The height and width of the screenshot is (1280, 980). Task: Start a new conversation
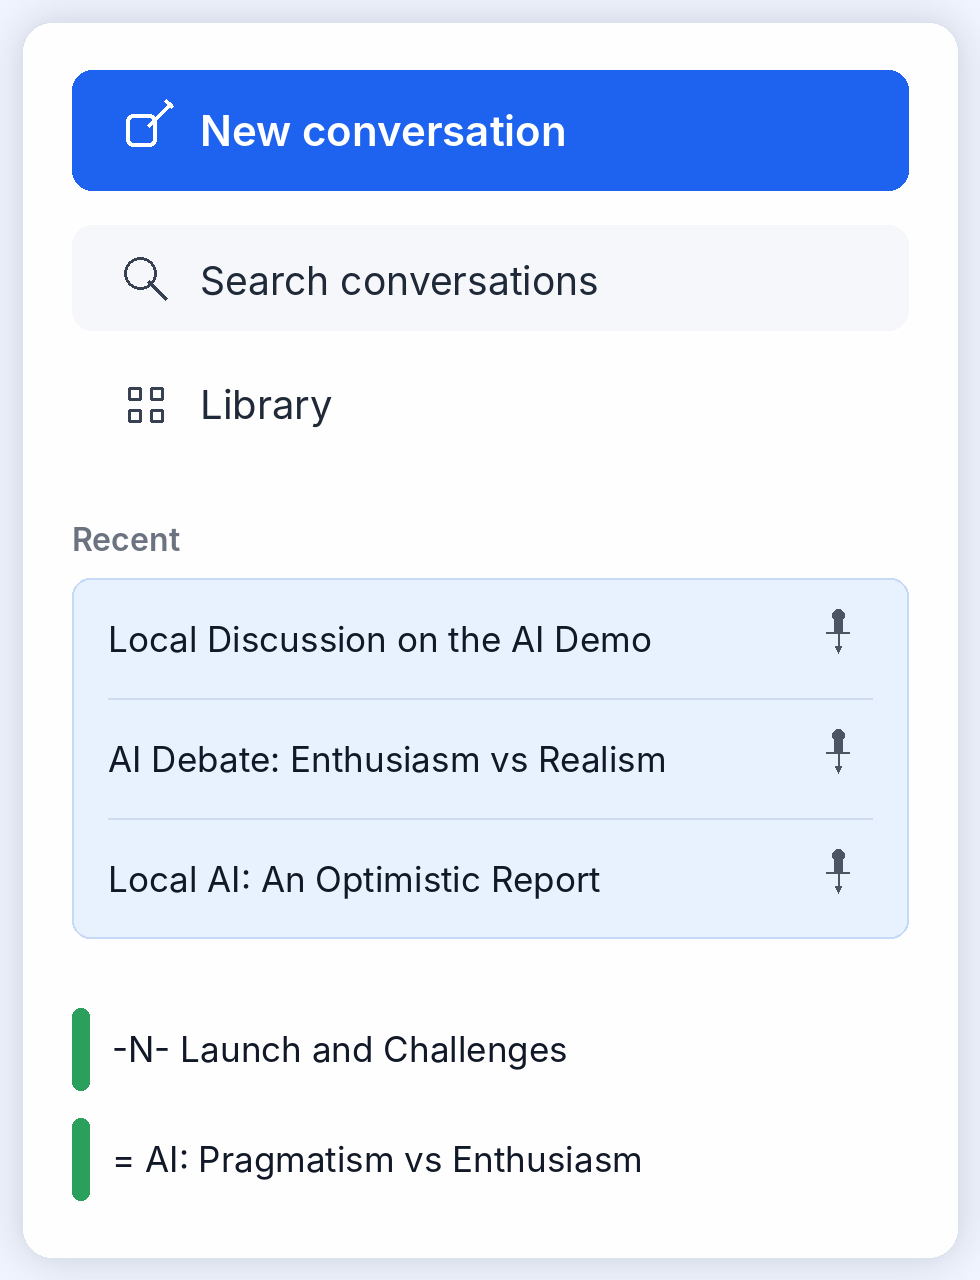(x=490, y=130)
